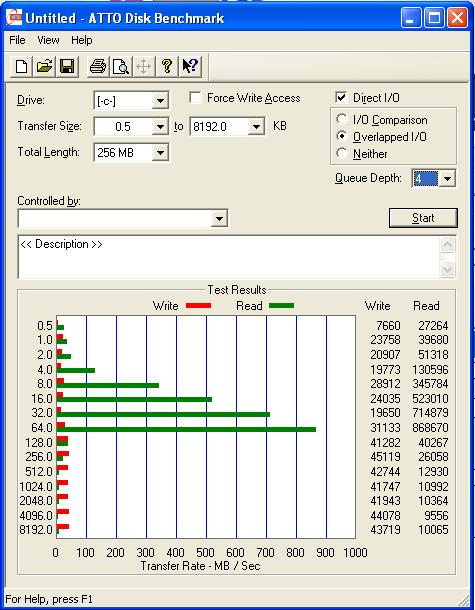Activate the context help pointer icon
The height and width of the screenshot is (610, 475).
pos(190,67)
